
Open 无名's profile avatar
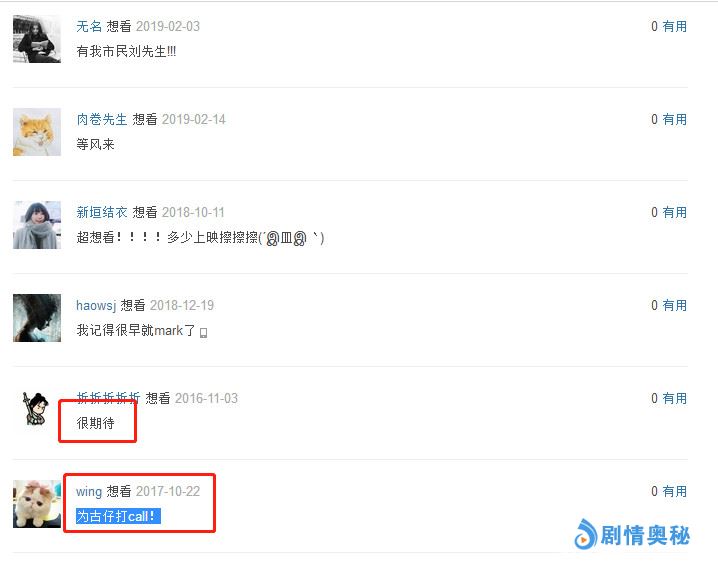coord(37,39)
